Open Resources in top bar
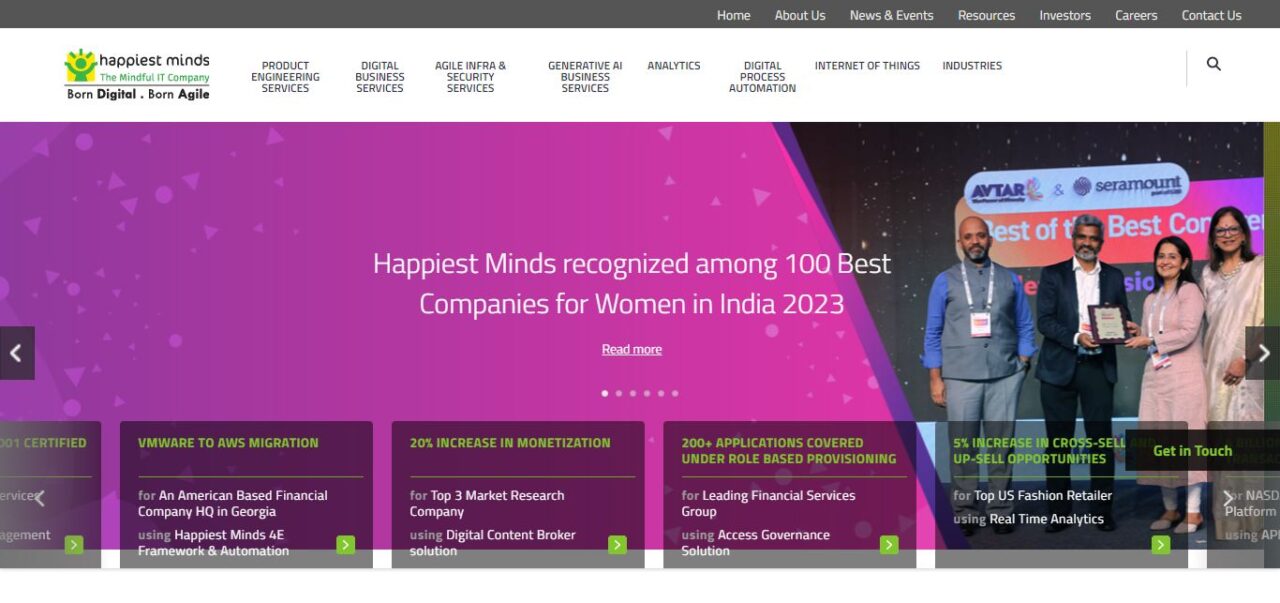The height and width of the screenshot is (603, 1280). (x=986, y=15)
